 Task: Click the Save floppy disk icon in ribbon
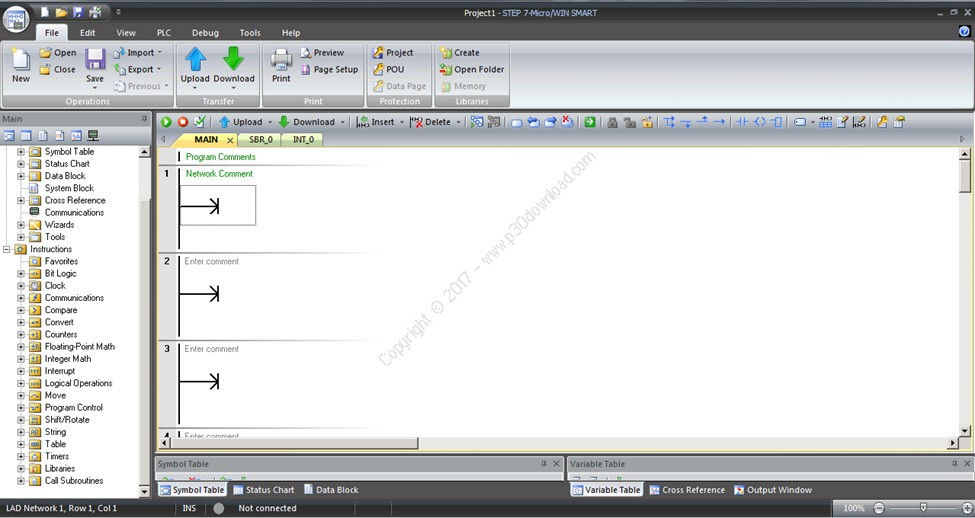point(95,60)
